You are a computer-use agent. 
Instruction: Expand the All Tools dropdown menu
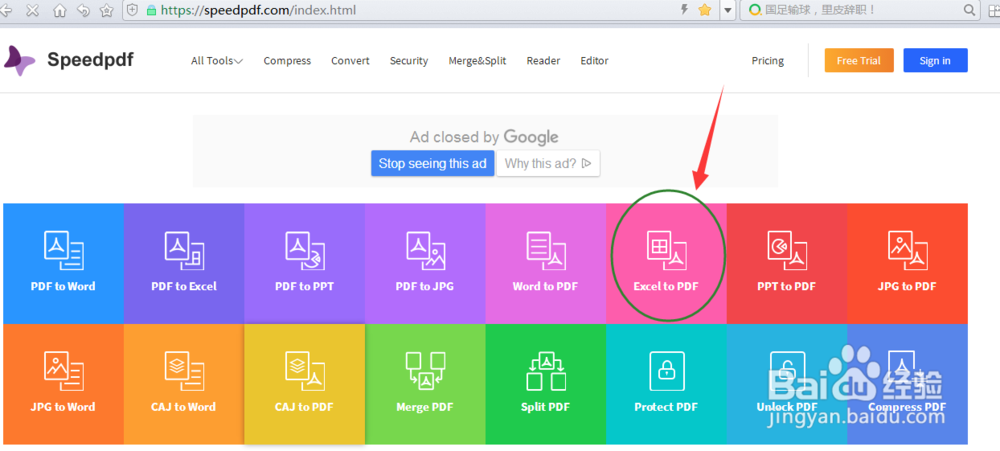[x=217, y=61]
